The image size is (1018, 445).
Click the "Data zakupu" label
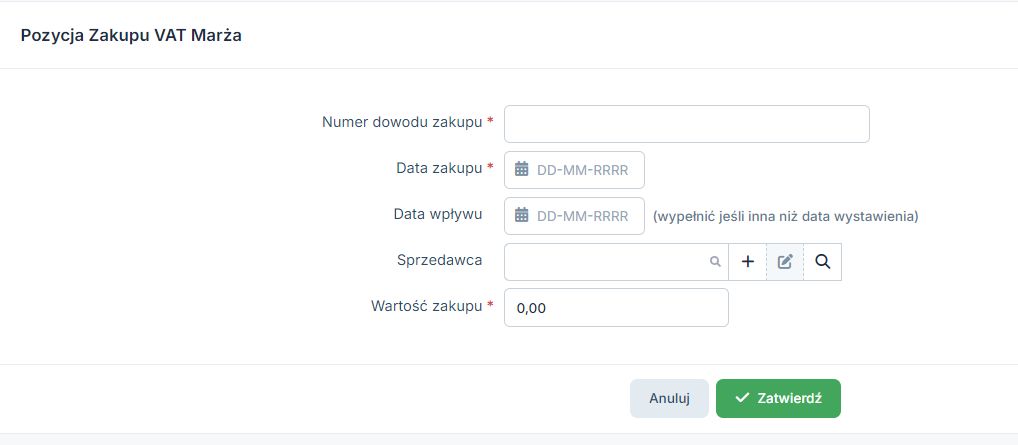click(x=439, y=168)
